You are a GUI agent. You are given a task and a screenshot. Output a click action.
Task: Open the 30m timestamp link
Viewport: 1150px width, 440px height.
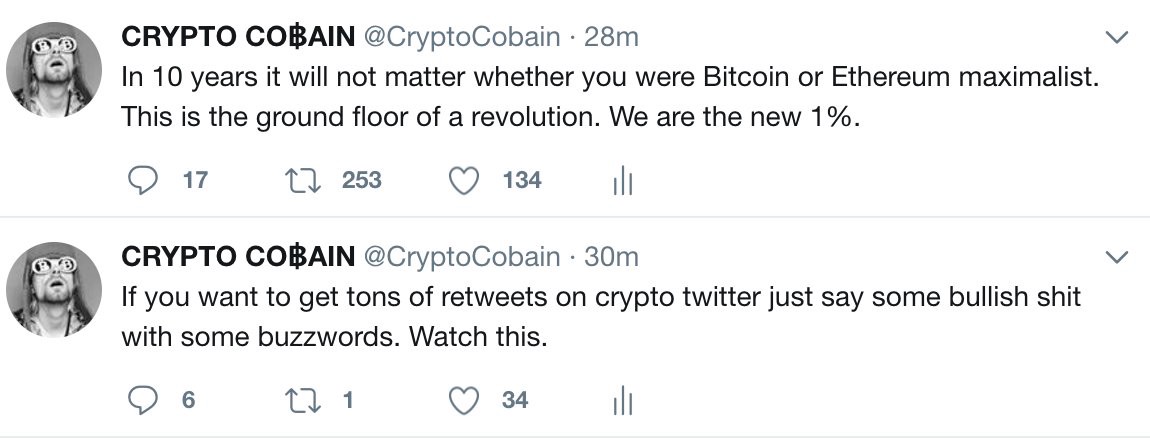click(x=610, y=257)
